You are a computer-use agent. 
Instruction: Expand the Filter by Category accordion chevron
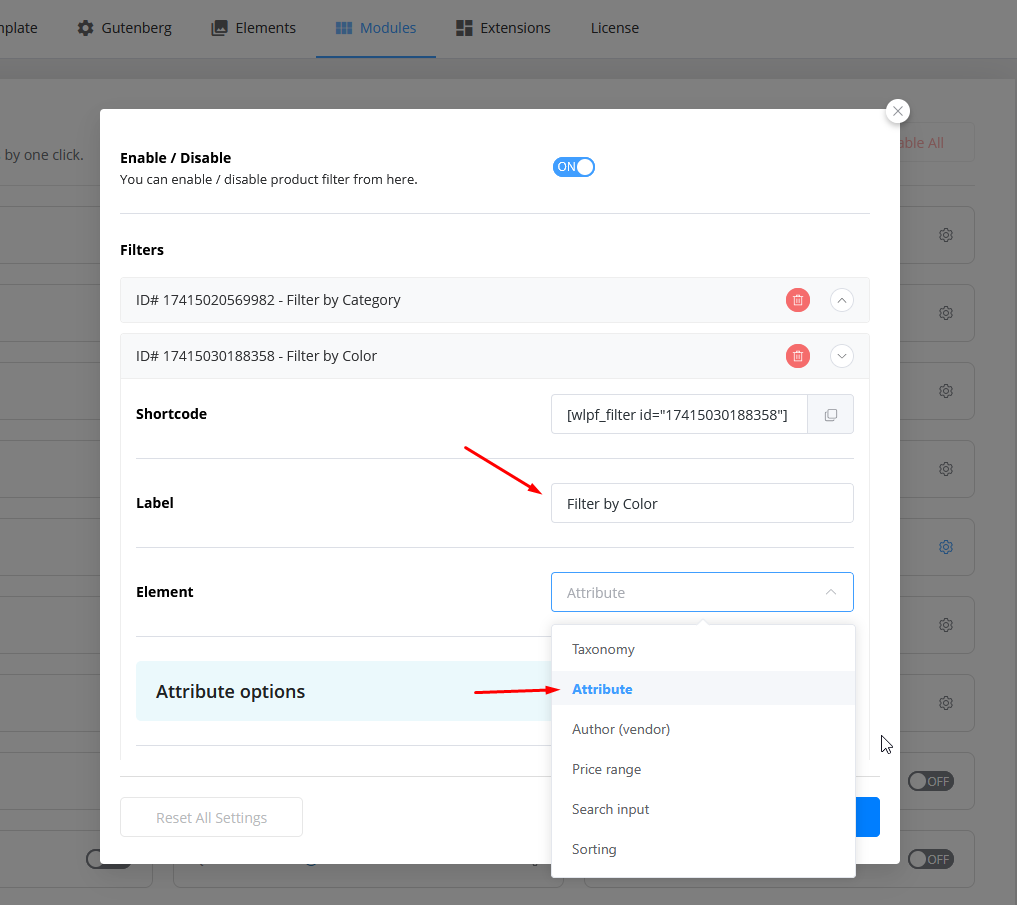click(x=842, y=300)
